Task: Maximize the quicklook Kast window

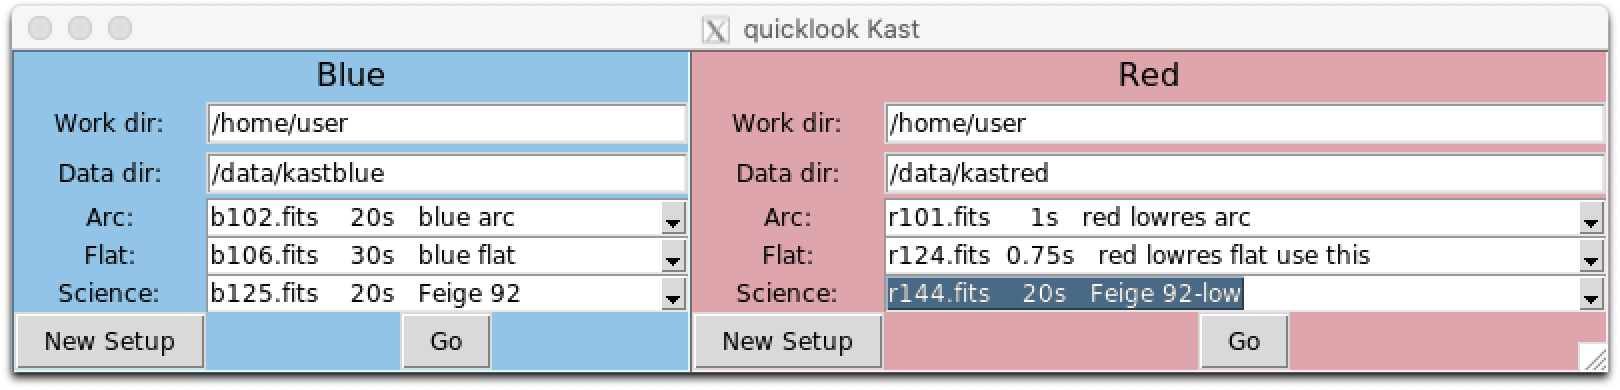Action: click(120, 29)
